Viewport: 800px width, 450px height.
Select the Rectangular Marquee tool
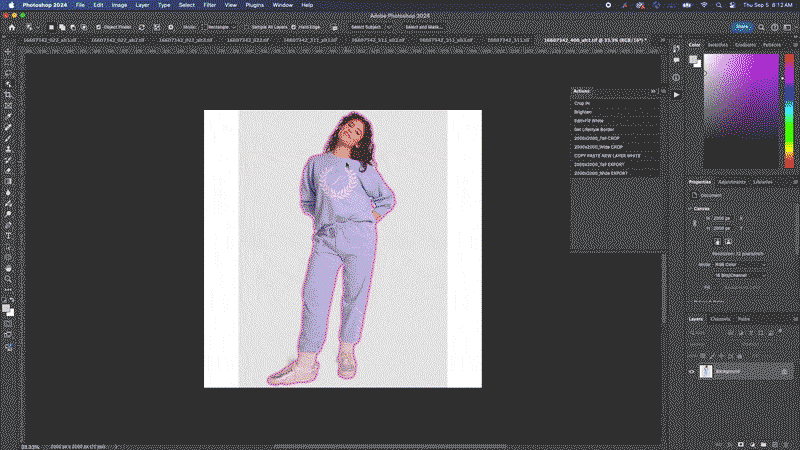[x=8, y=62]
